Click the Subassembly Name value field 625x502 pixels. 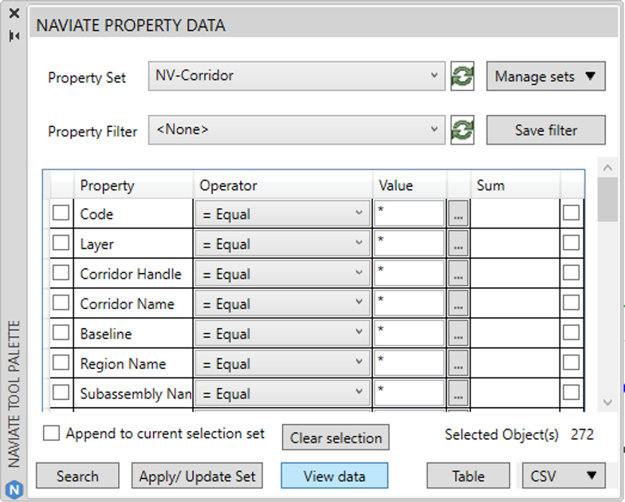click(409, 393)
